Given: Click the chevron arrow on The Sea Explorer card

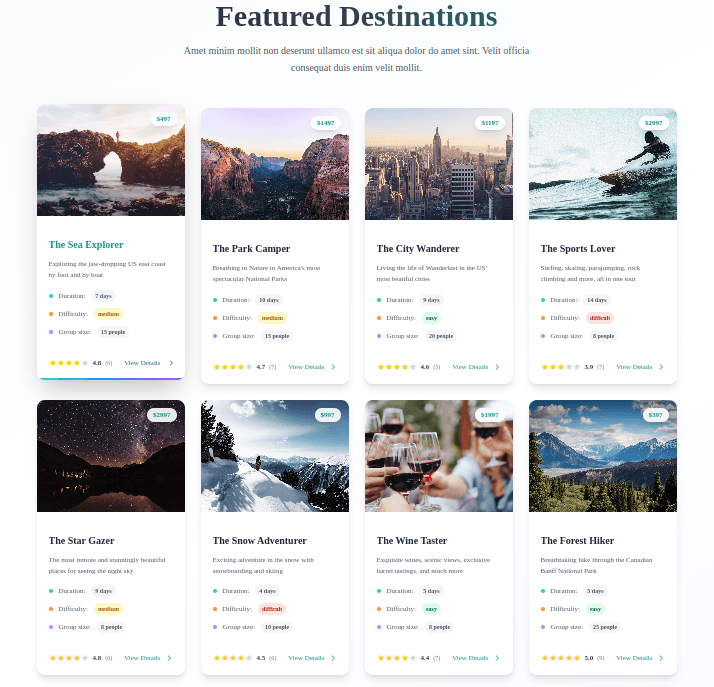Looking at the screenshot, I should [171, 363].
